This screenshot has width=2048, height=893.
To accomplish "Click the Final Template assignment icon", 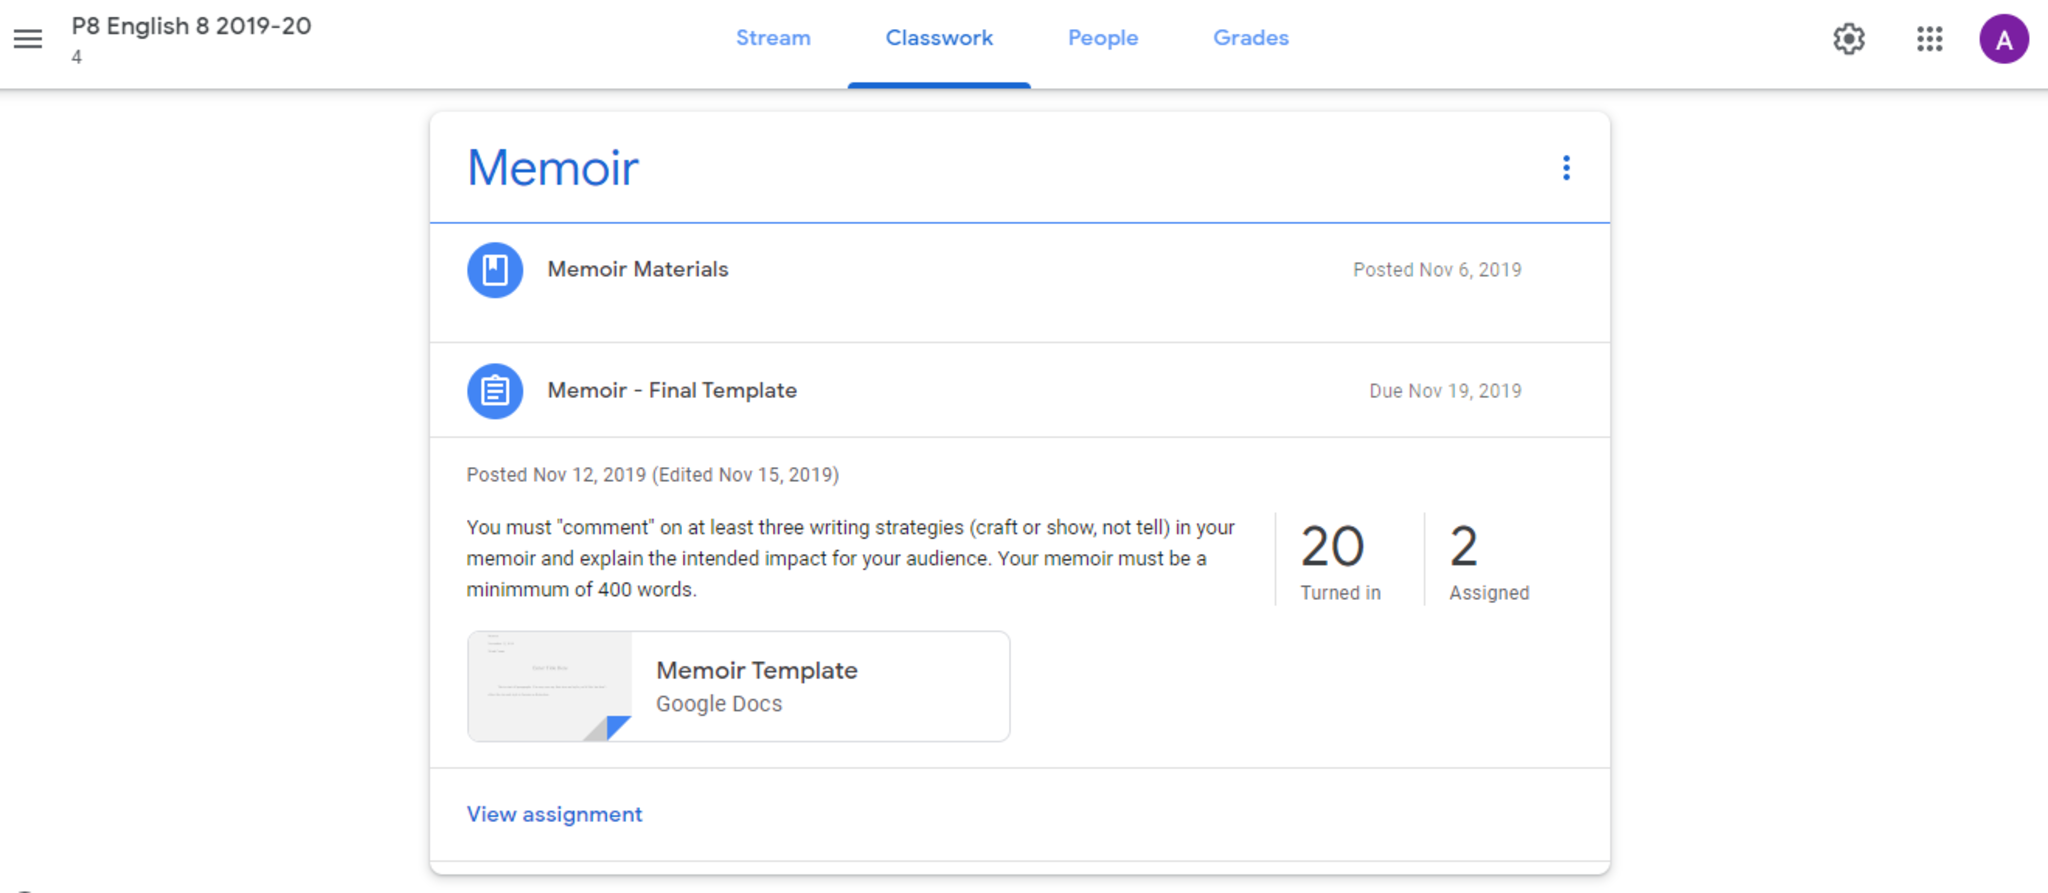I will (495, 391).
